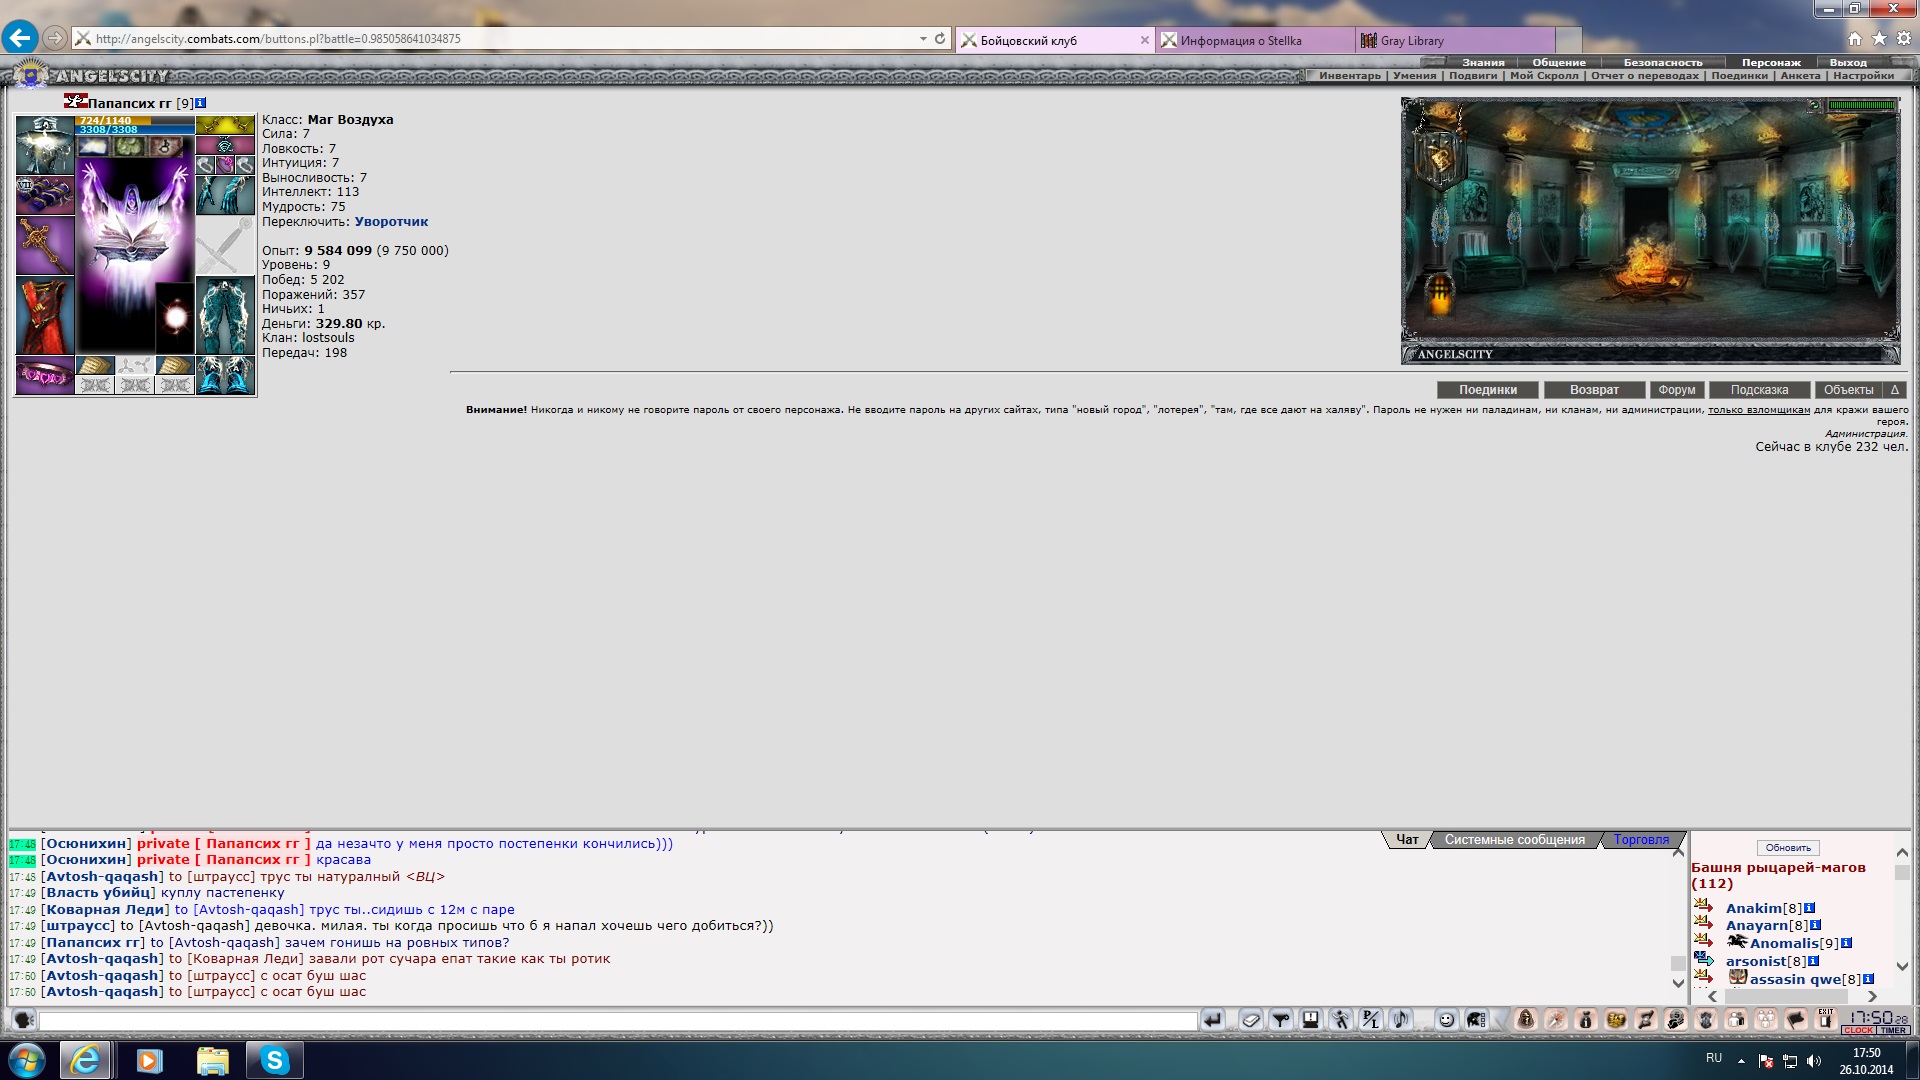This screenshot has width=1920, height=1080.
Task: Click the teal gloves equipment slot
Action: (x=225, y=195)
